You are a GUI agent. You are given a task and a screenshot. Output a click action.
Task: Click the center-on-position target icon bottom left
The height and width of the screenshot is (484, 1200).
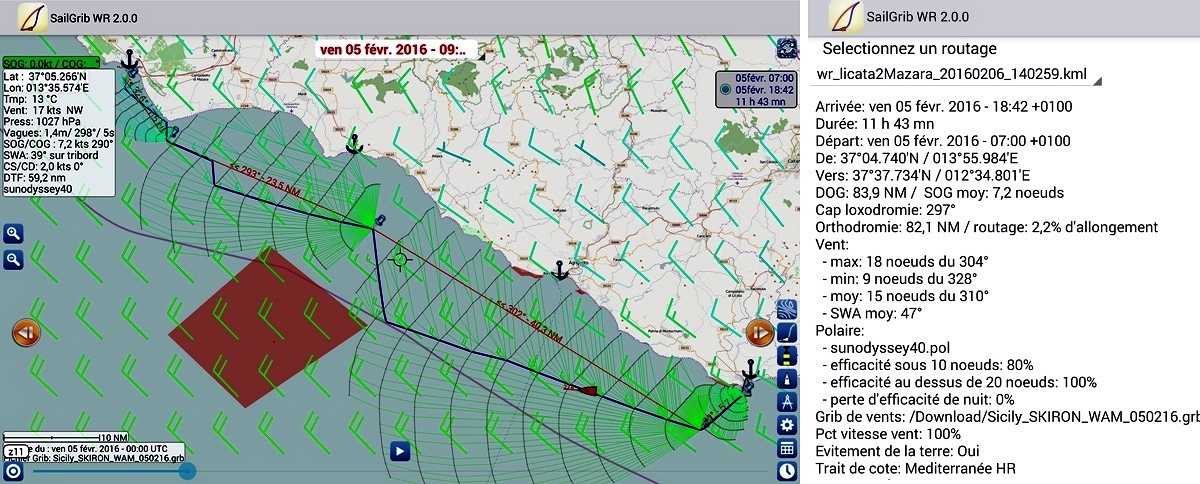click(13, 471)
